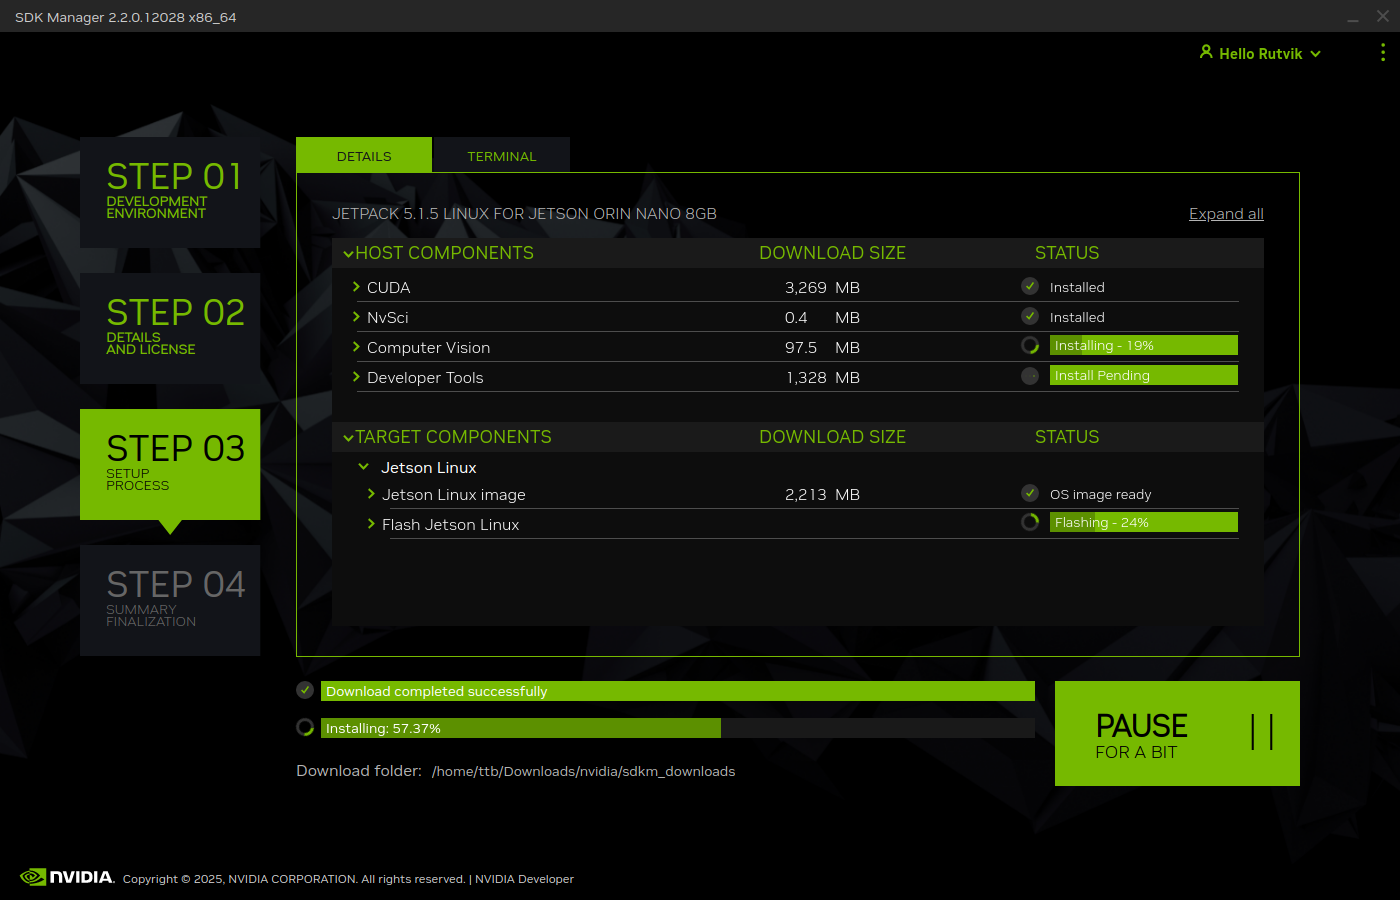This screenshot has height=900, width=1400.
Task: Collapse the Target Components section
Action: pos(349,438)
